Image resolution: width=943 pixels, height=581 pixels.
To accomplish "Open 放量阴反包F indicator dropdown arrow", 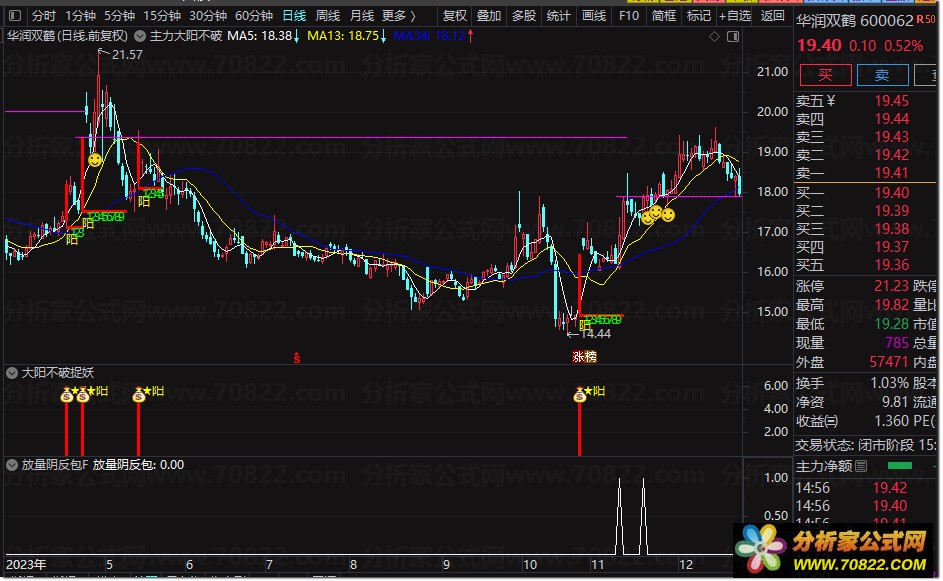I will pos(11,465).
